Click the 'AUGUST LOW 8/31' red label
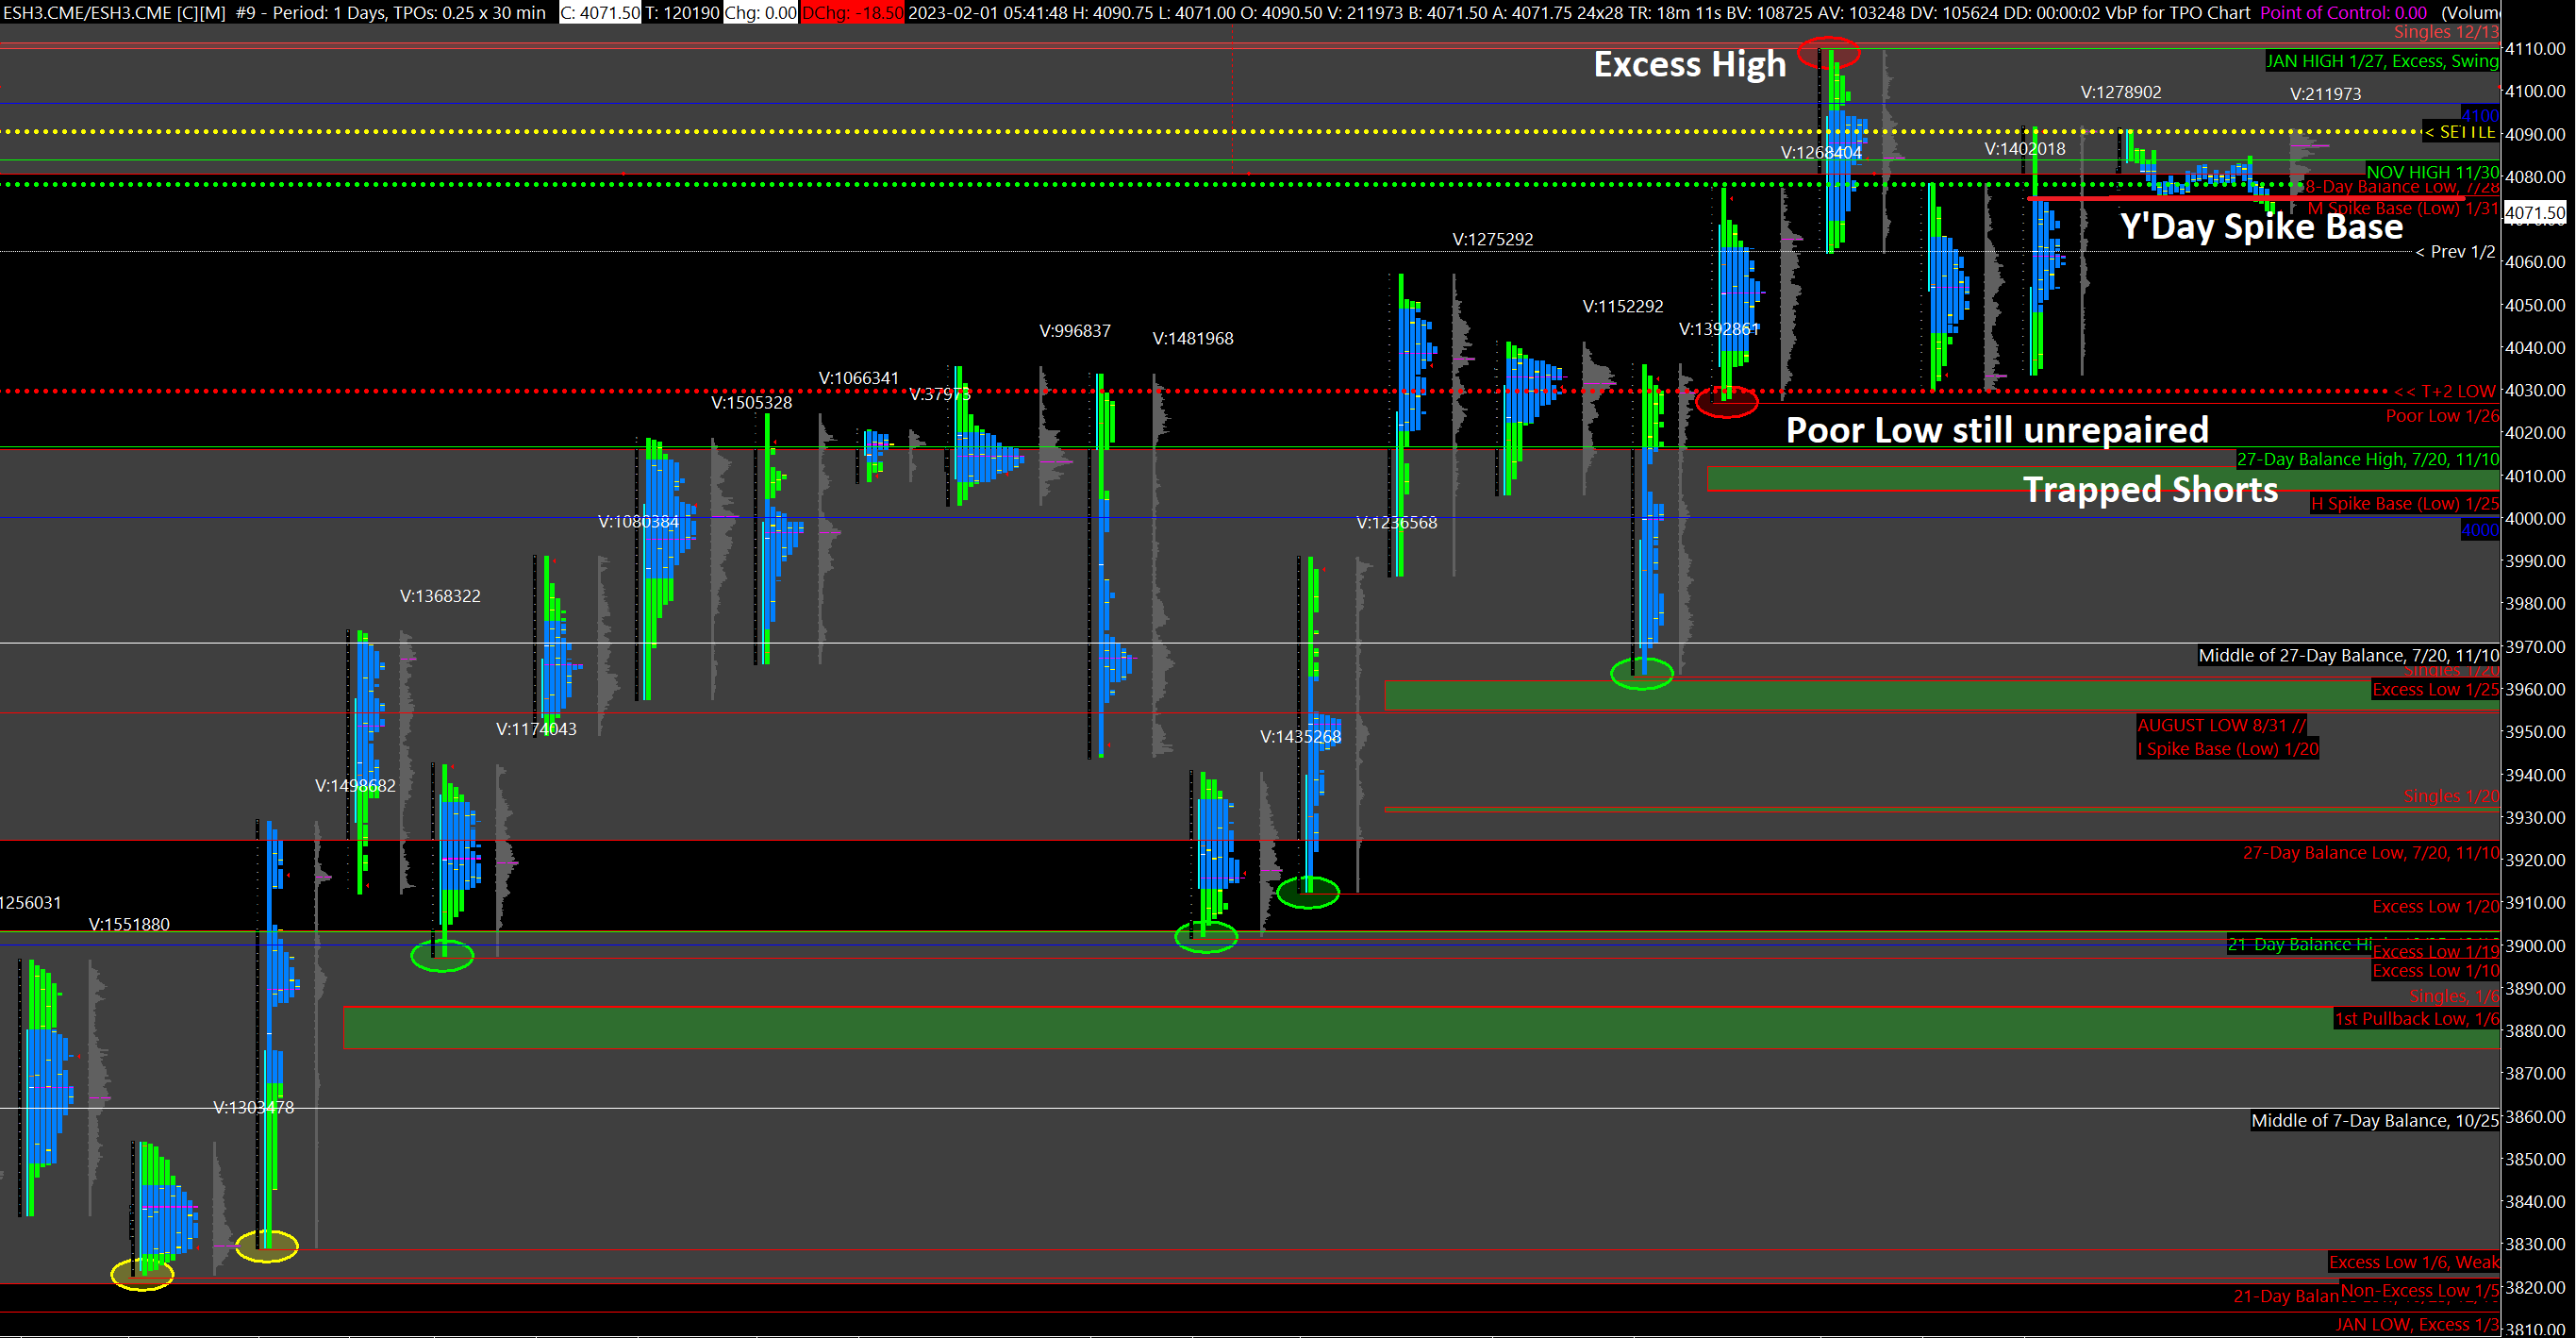Viewport: 2576px width, 1338px height. 2220,725
